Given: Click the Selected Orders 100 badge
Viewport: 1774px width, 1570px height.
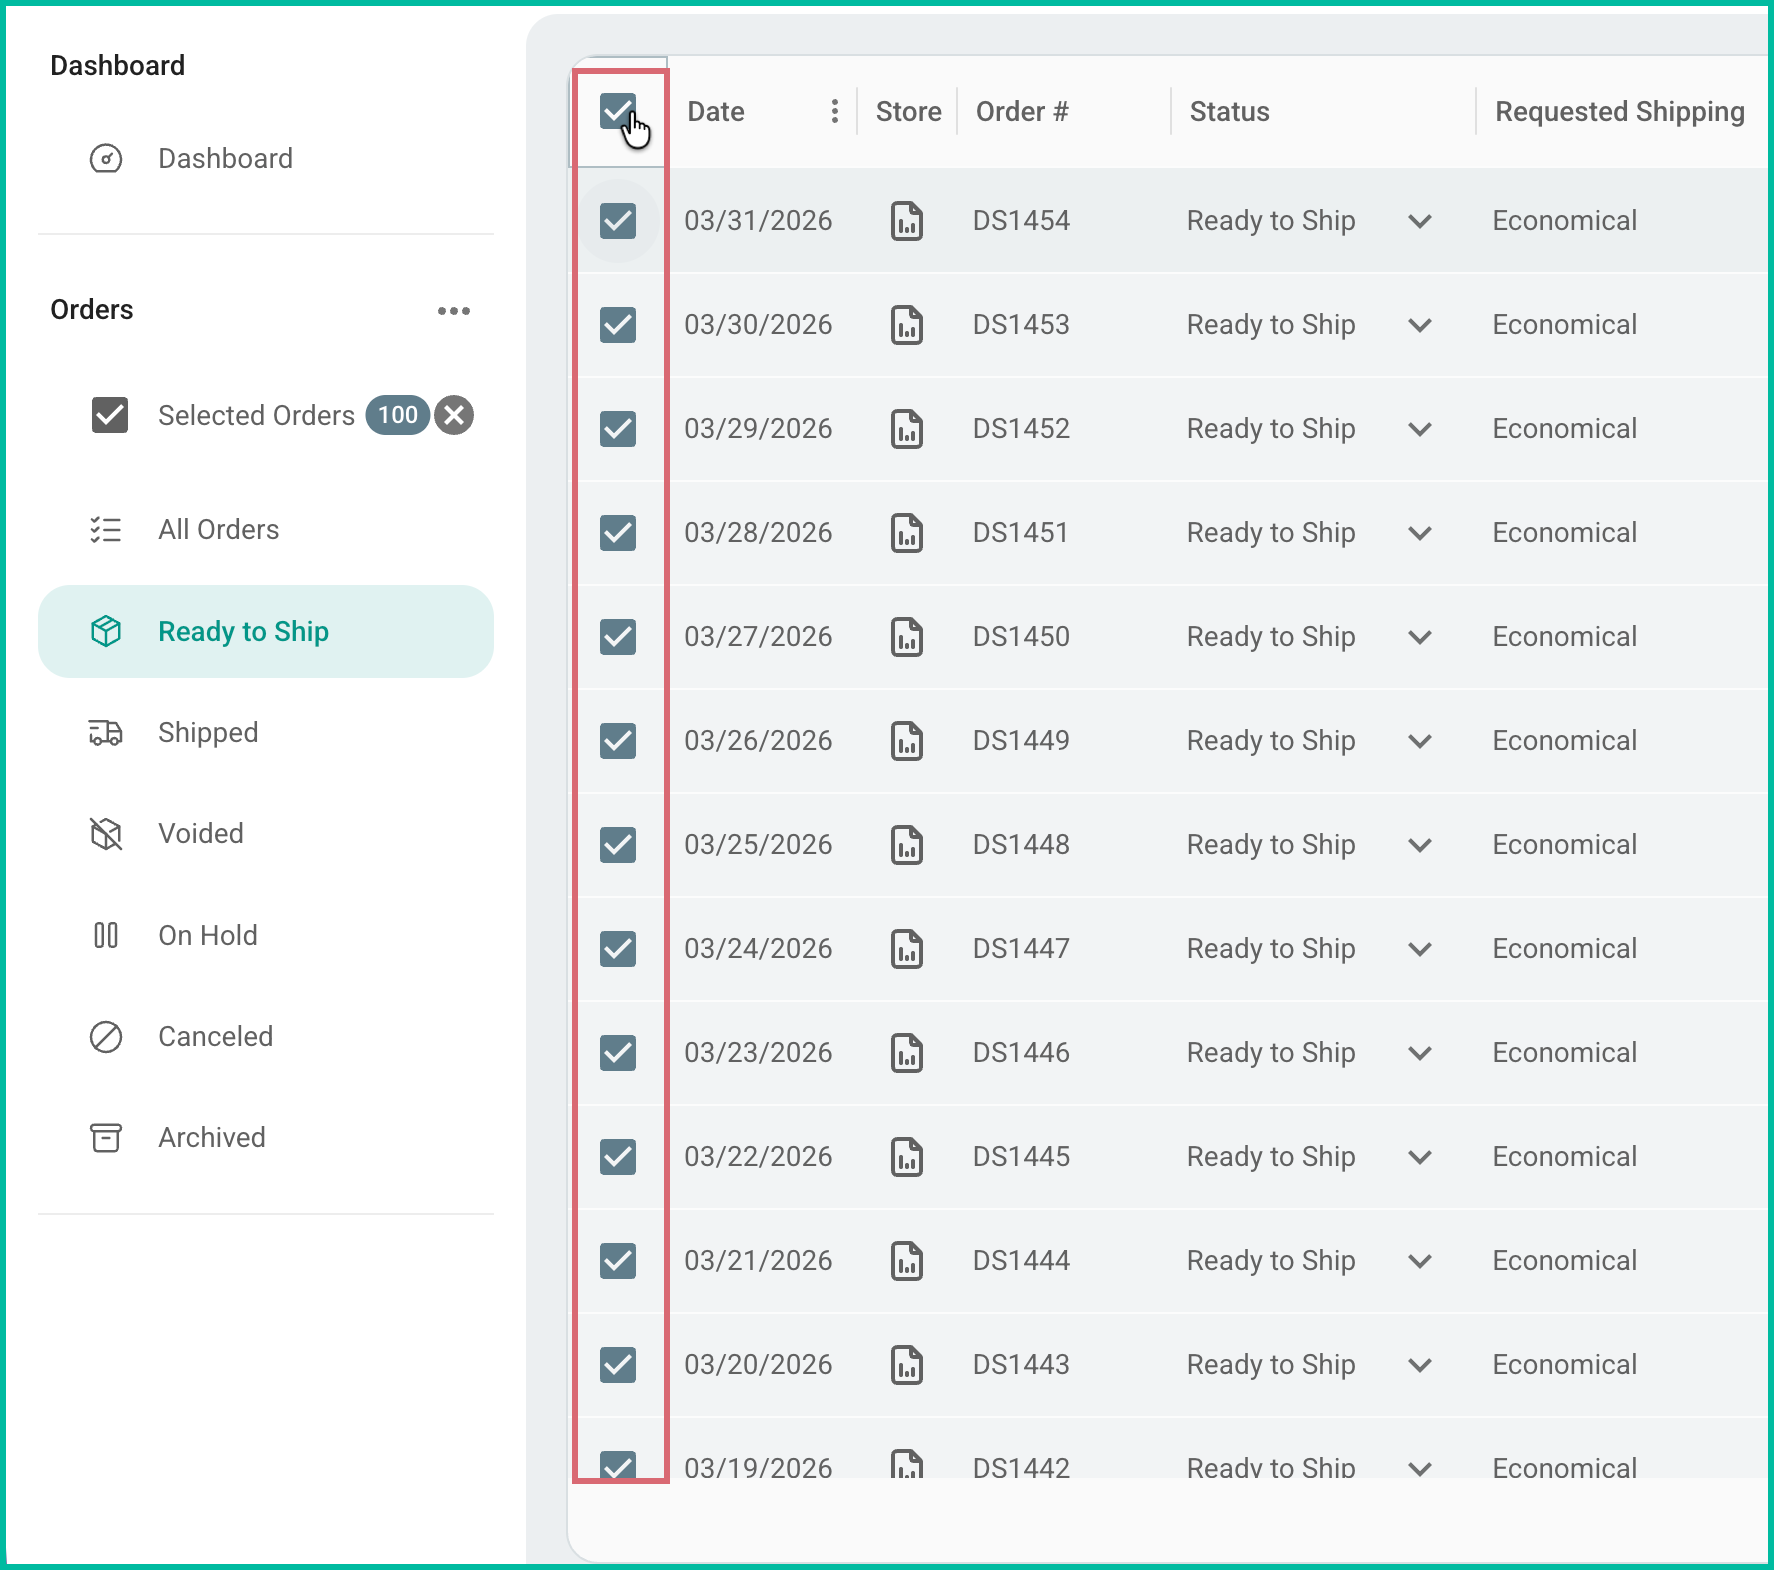Looking at the screenshot, I should point(398,415).
